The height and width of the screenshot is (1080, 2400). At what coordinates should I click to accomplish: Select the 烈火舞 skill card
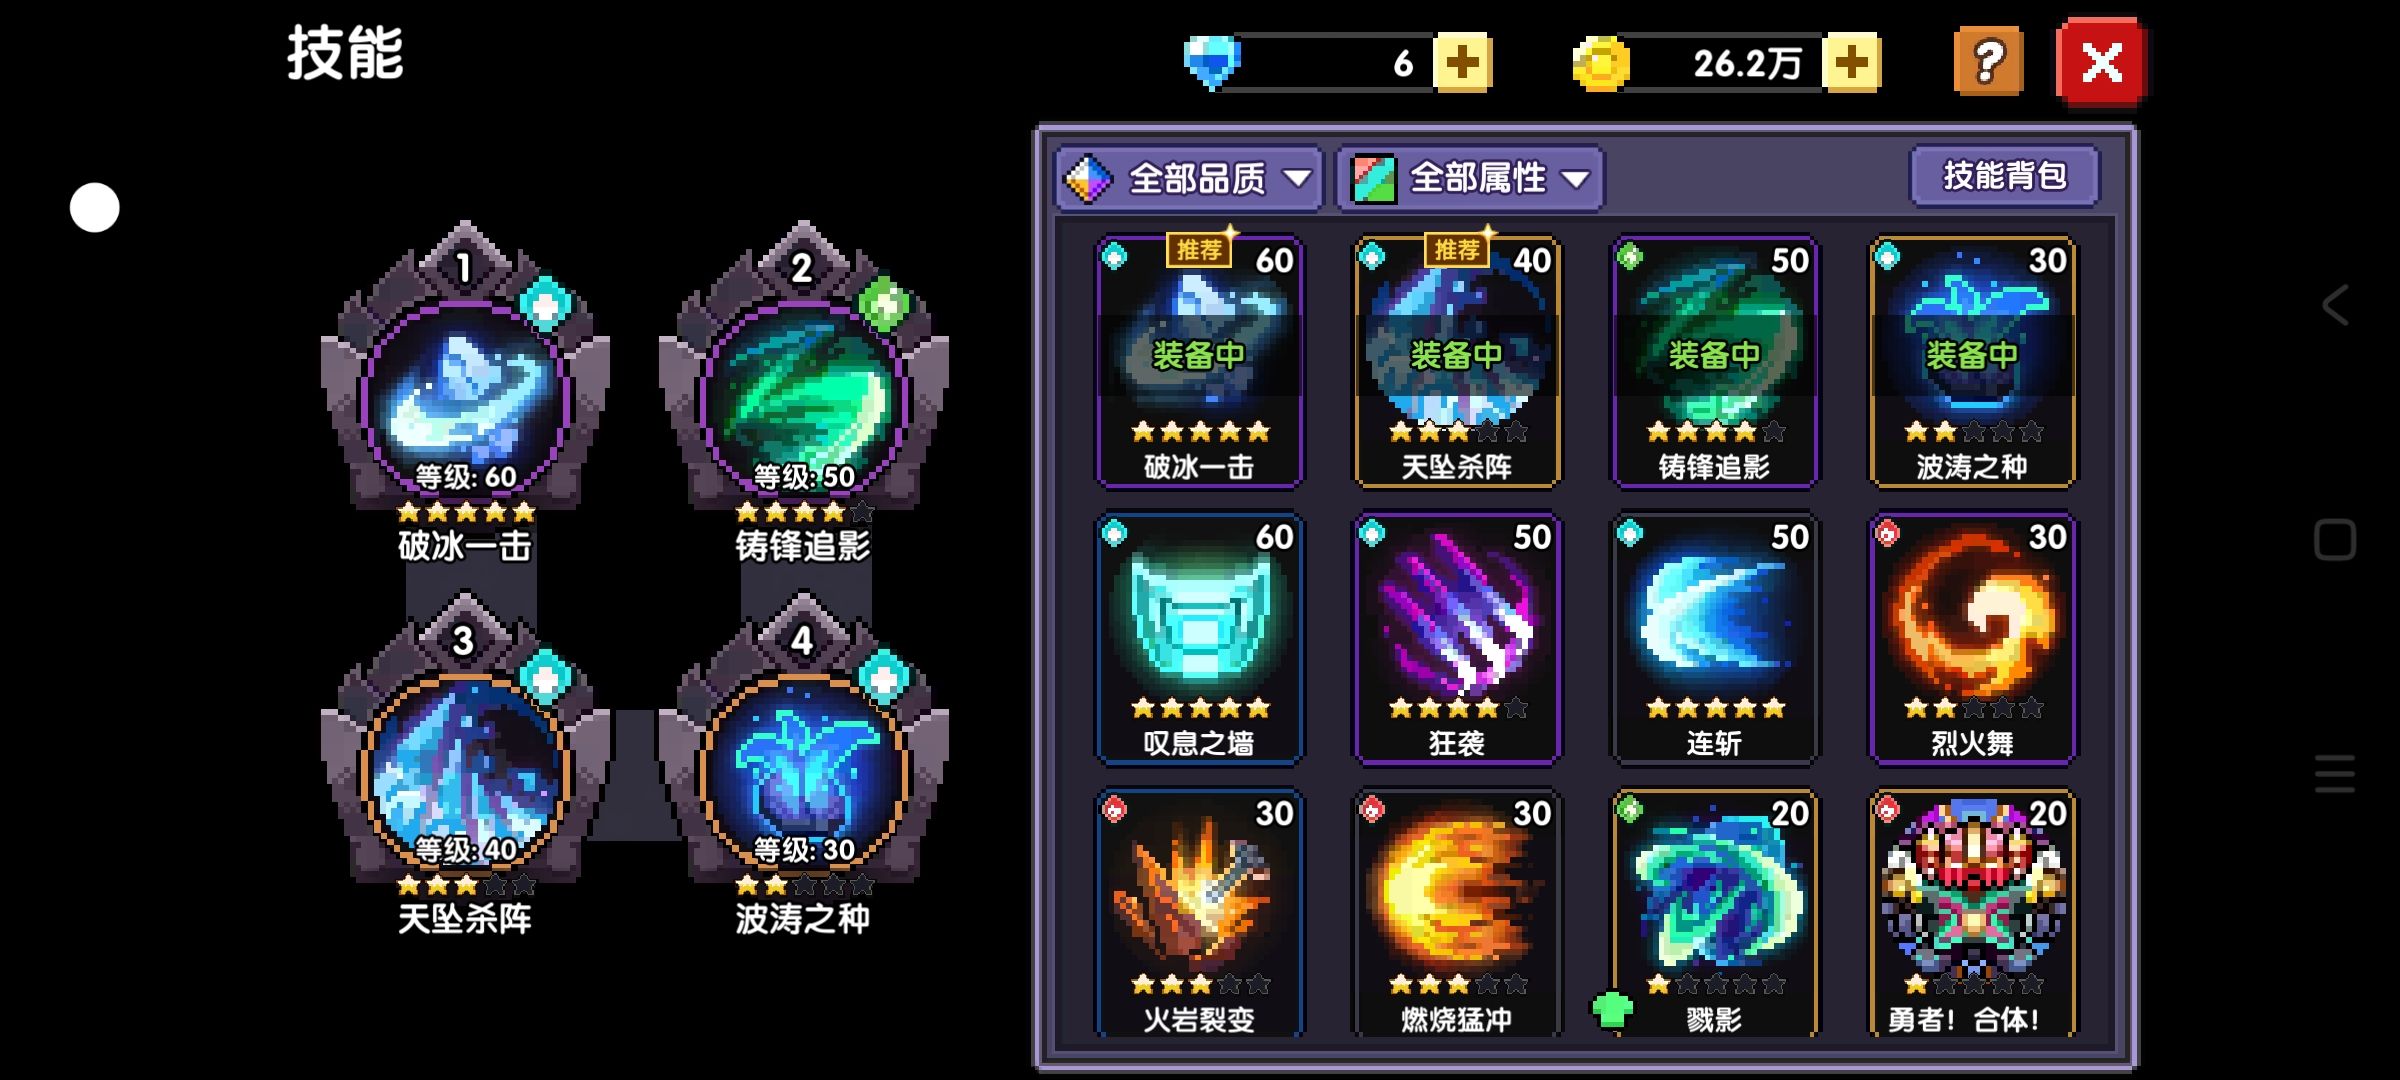coord(1973,639)
